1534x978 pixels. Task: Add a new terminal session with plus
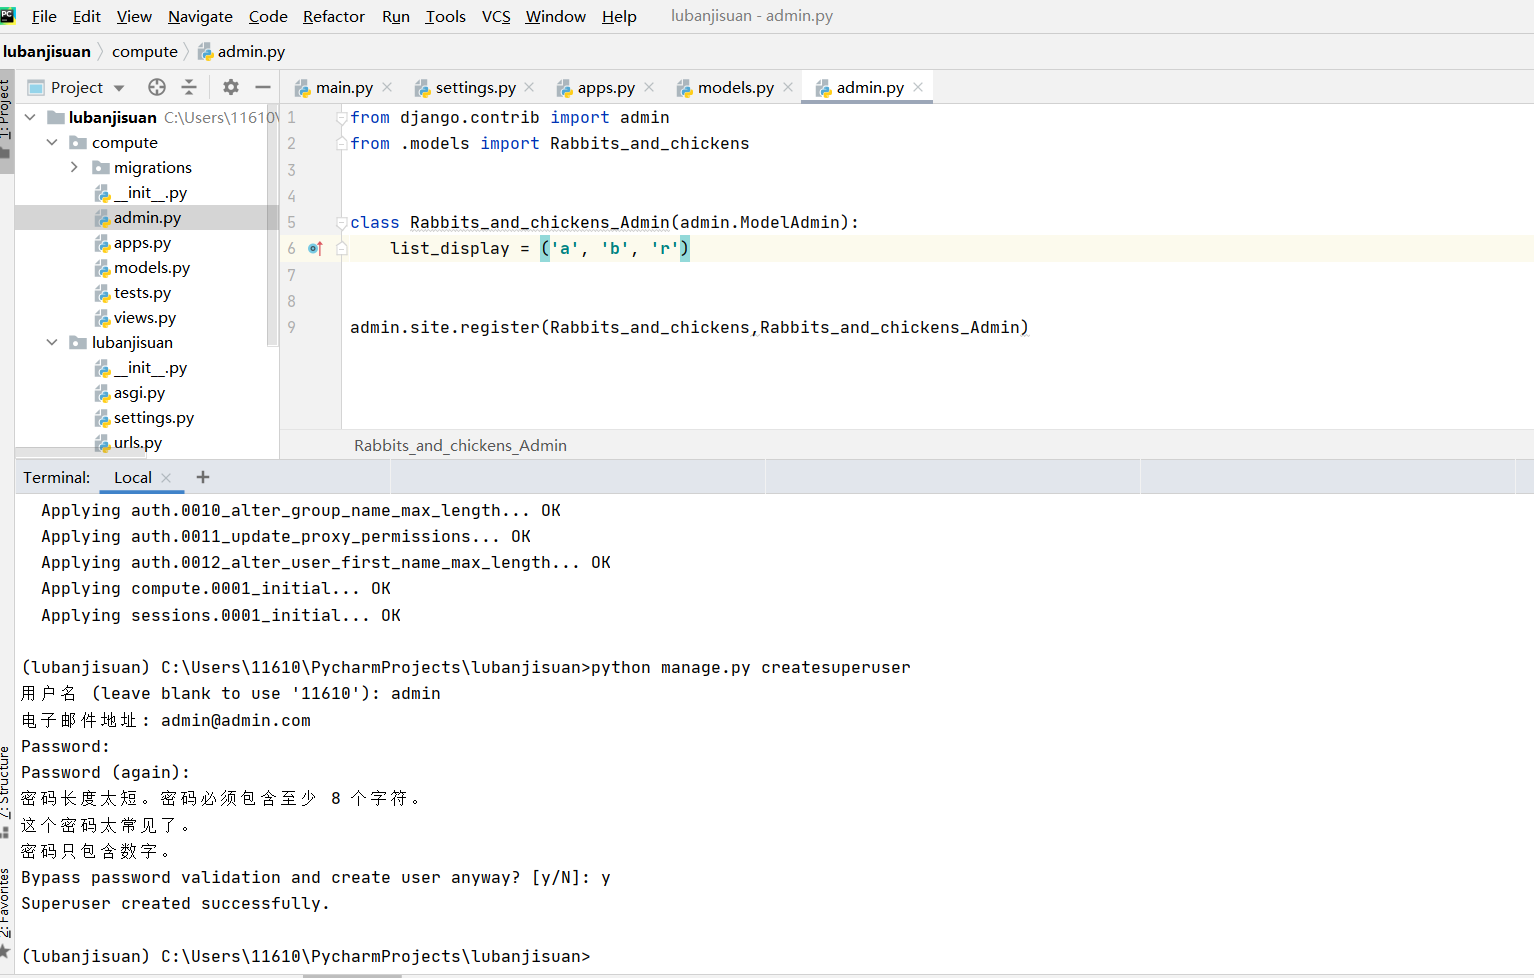pyautogui.click(x=203, y=477)
